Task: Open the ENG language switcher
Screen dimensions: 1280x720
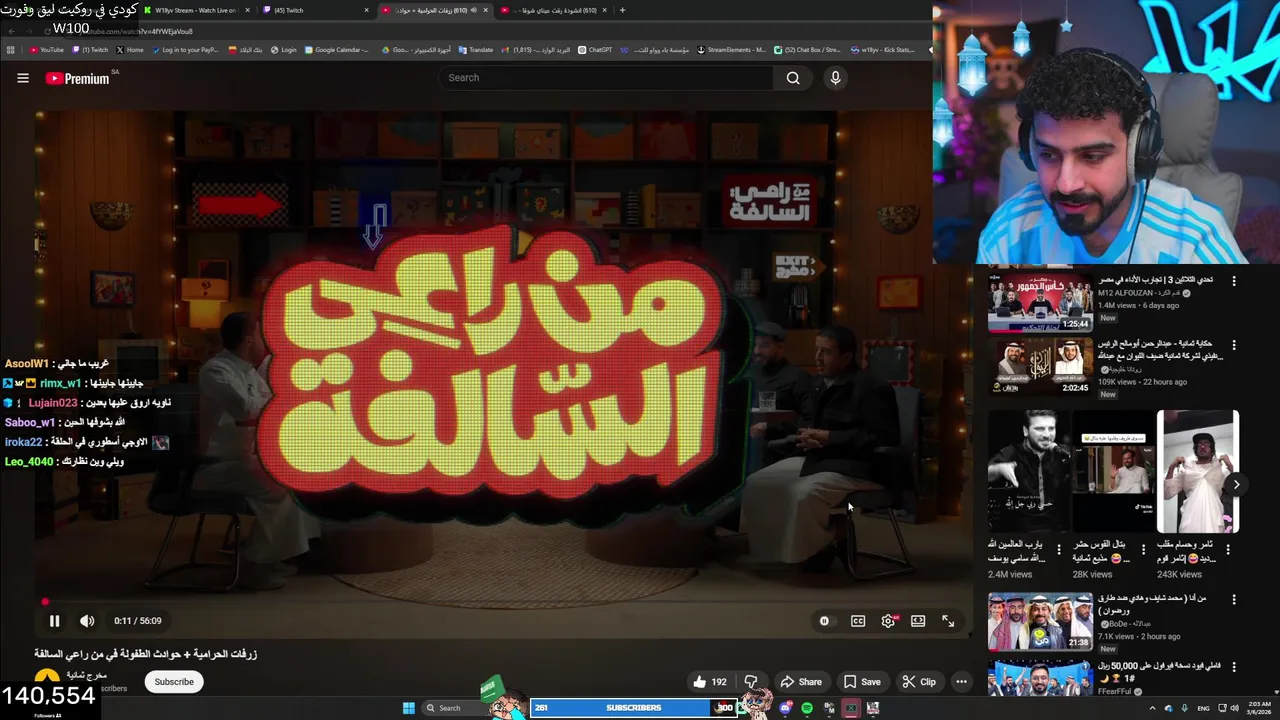Action: (x=1203, y=708)
